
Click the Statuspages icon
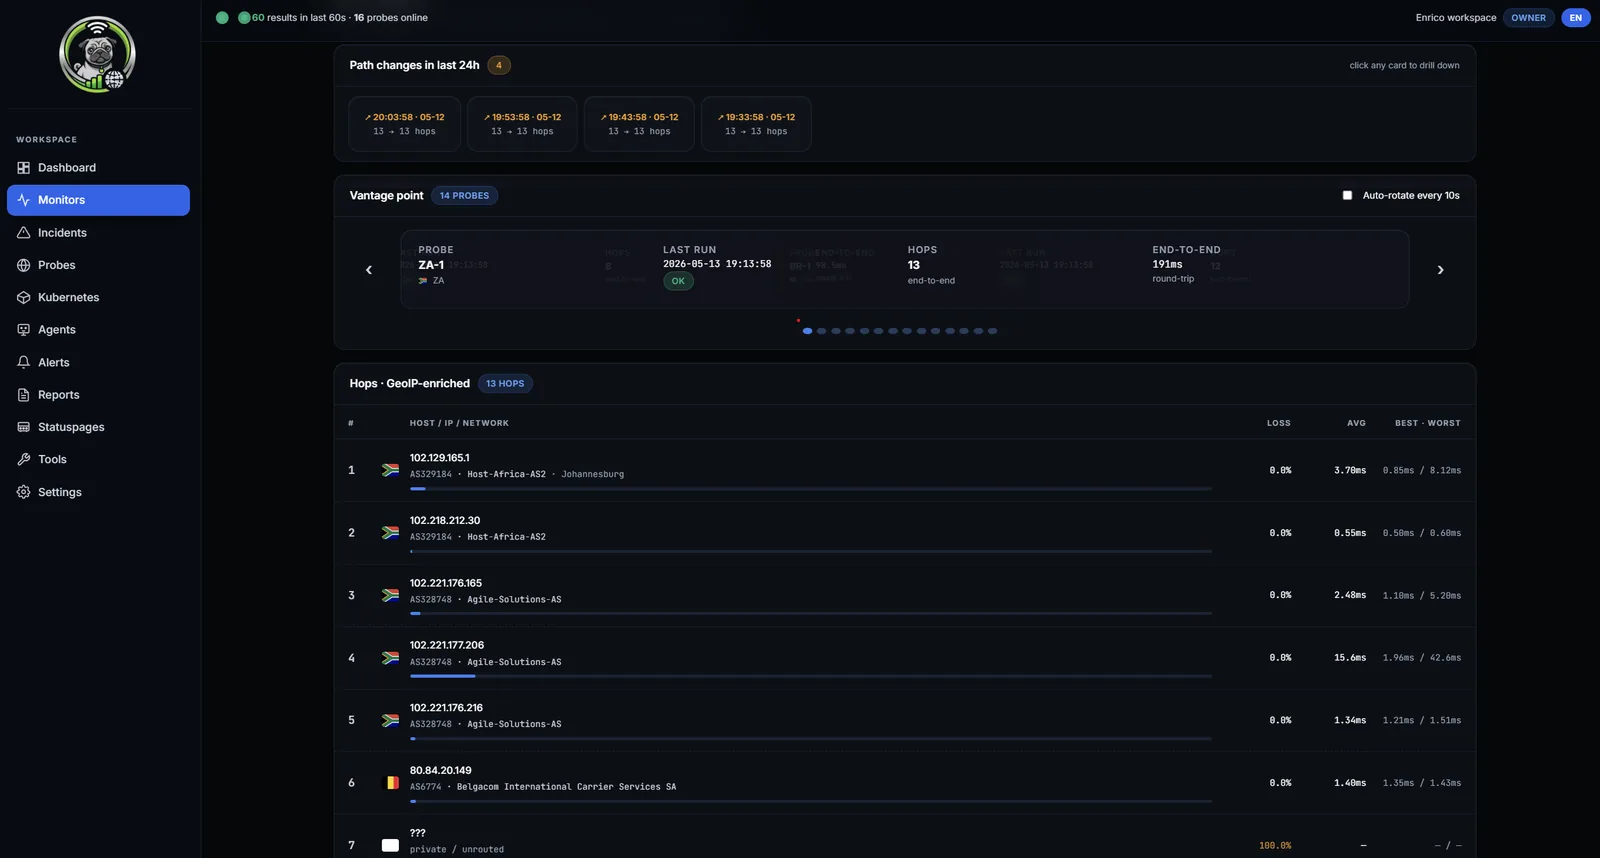point(23,427)
